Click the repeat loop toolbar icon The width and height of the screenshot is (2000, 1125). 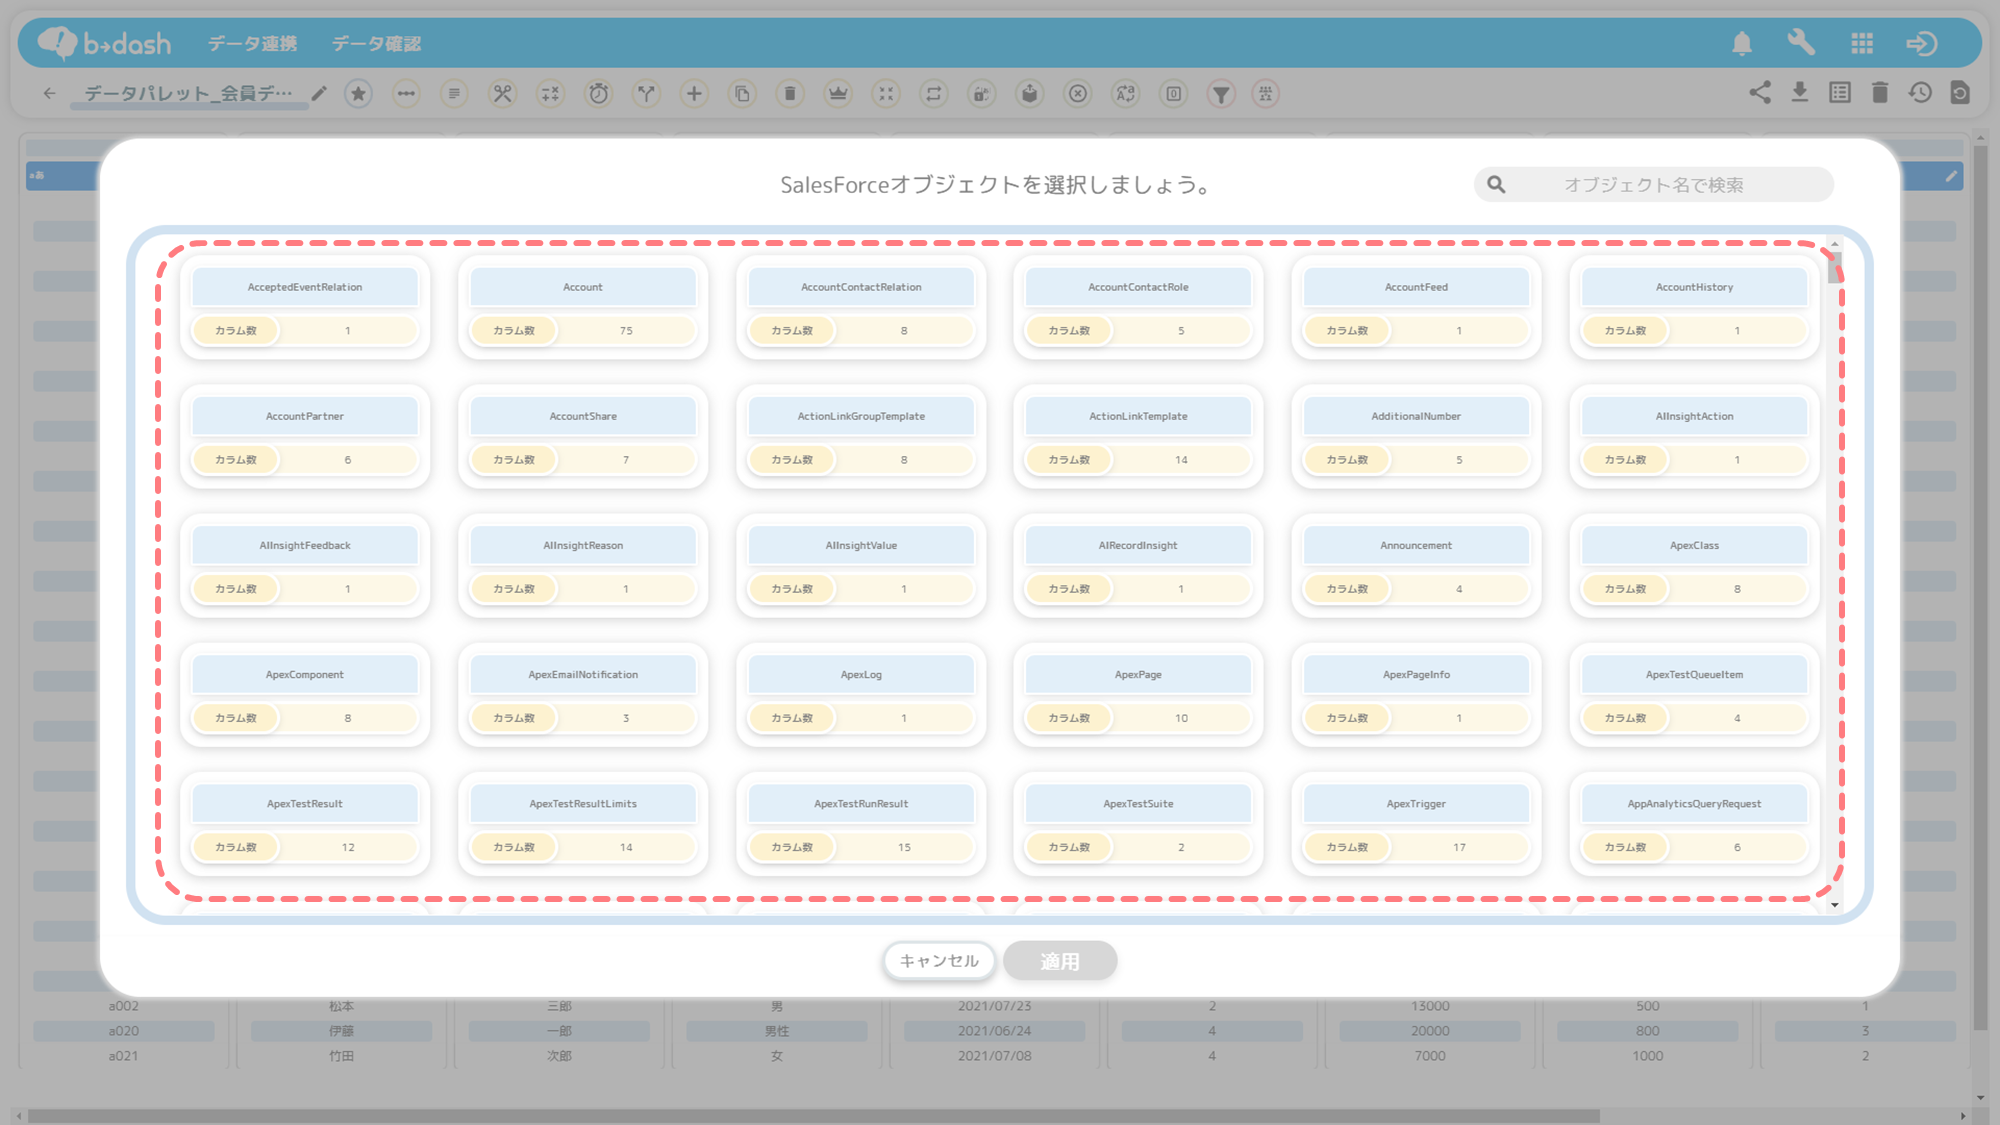pos(934,93)
